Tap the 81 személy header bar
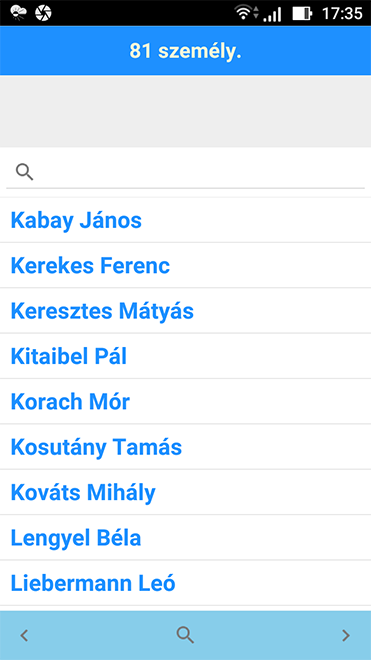The height and width of the screenshot is (660, 371). point(185,51)
